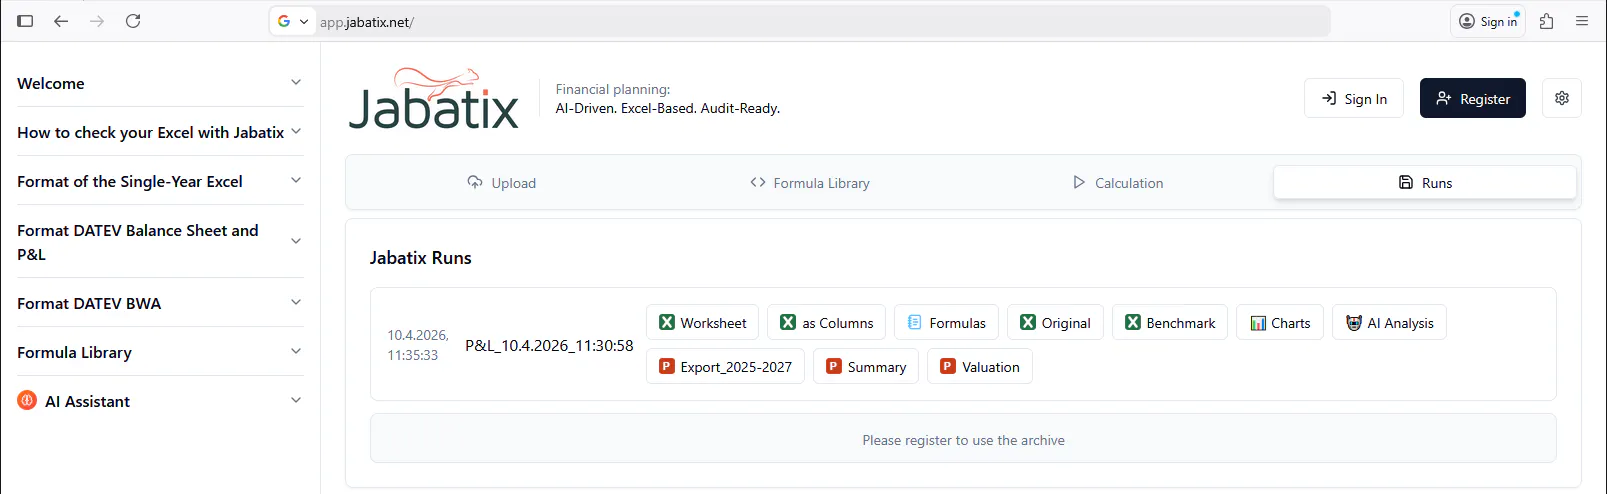Switch to the Calculation tab
Screen dimensions: 1607x494
point(1118,183)
